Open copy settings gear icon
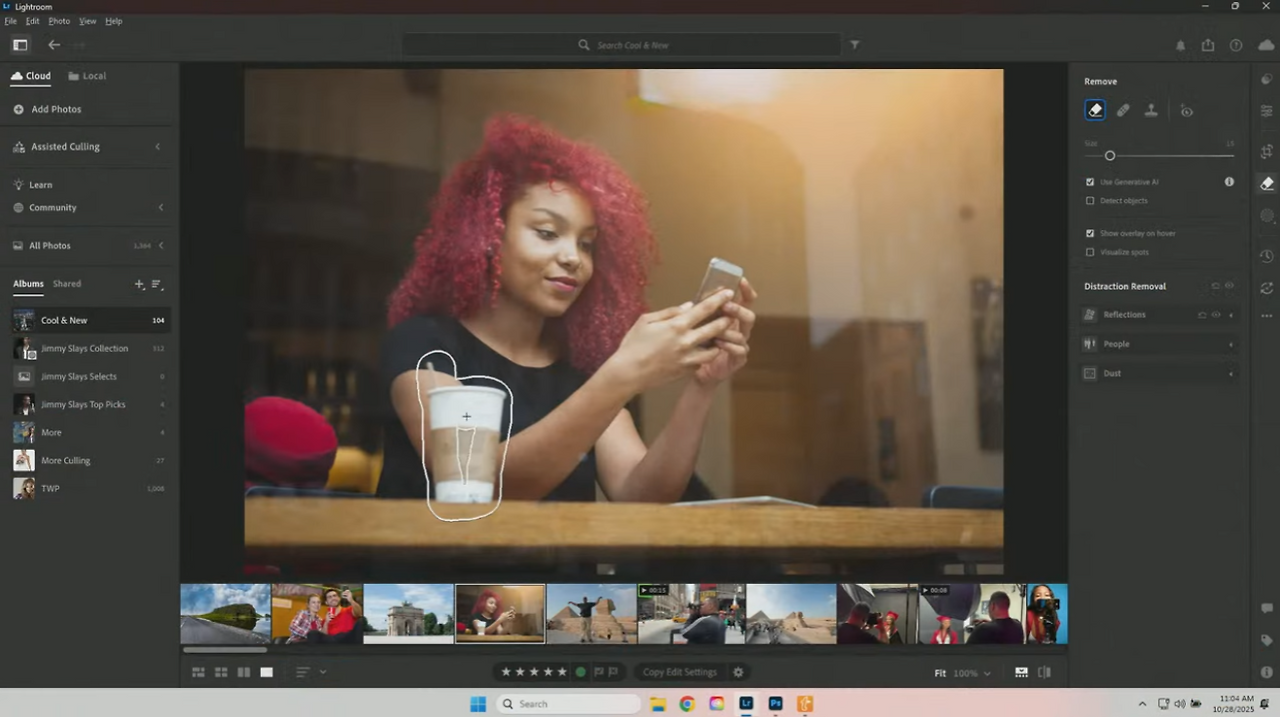Screen dimensions: 1280x717 click(739, 672)
